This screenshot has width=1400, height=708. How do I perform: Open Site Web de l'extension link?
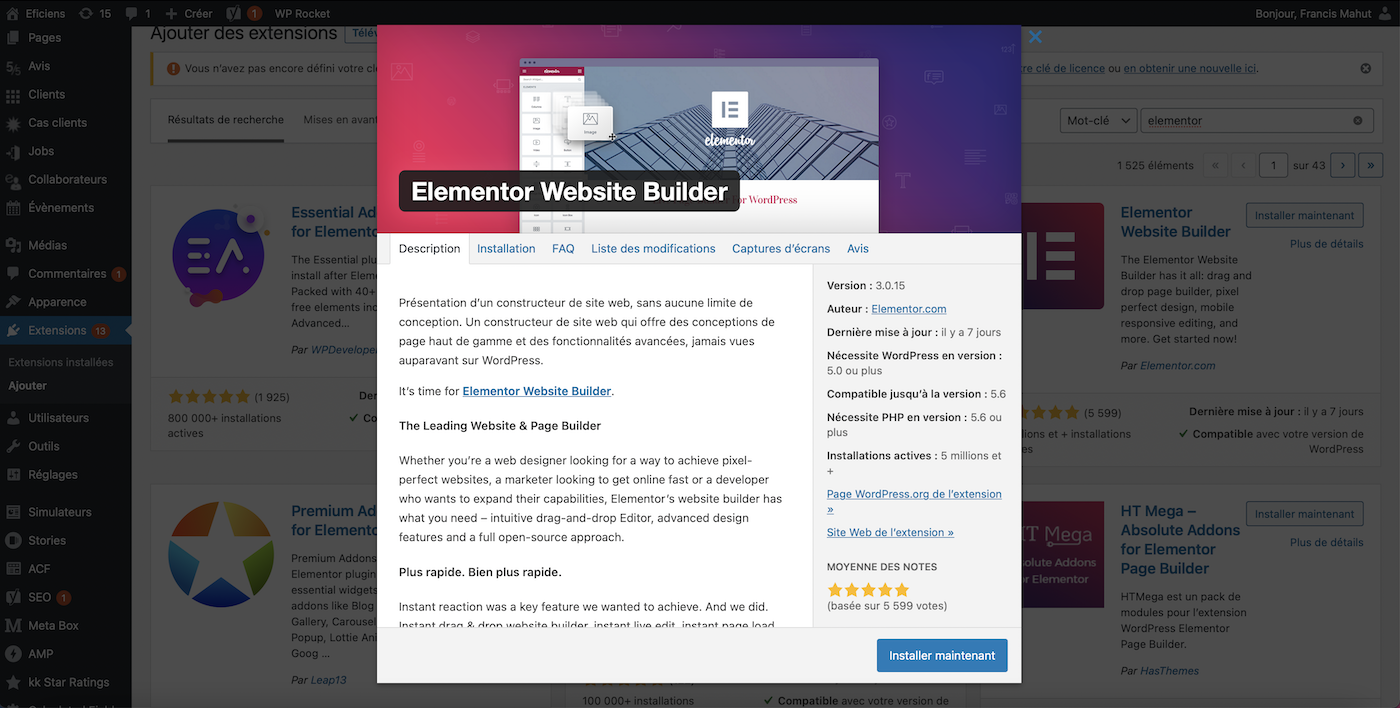click(890, 533)
